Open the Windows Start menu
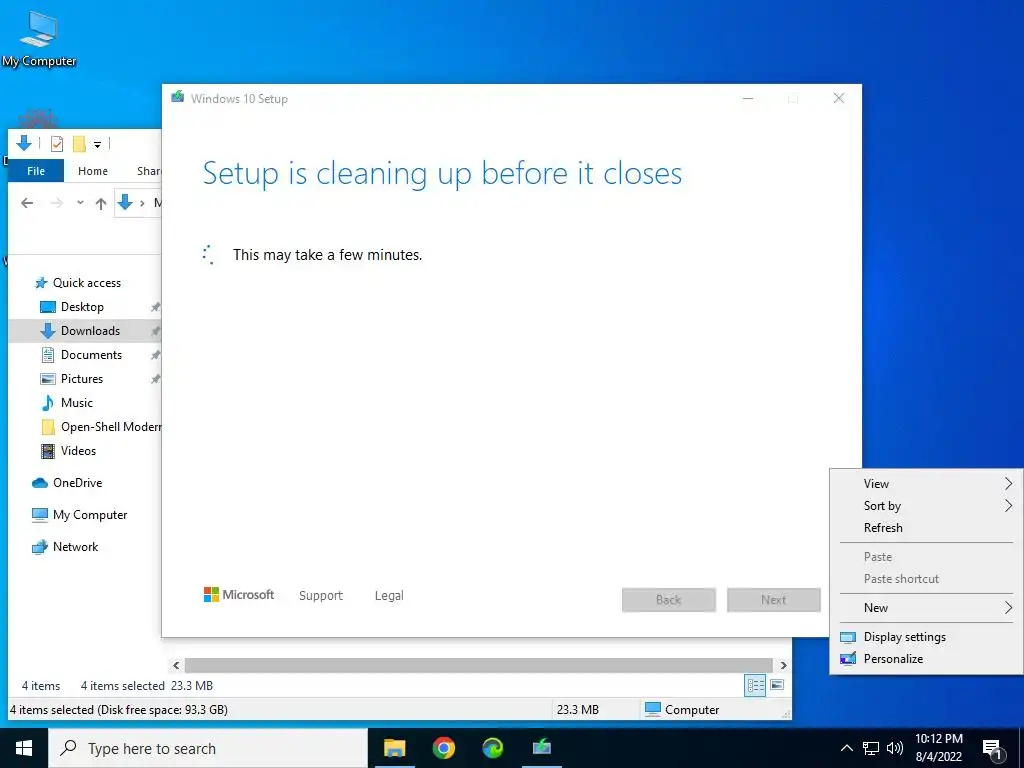Viewport: 1024px width, 768px height. pos(24,748)
